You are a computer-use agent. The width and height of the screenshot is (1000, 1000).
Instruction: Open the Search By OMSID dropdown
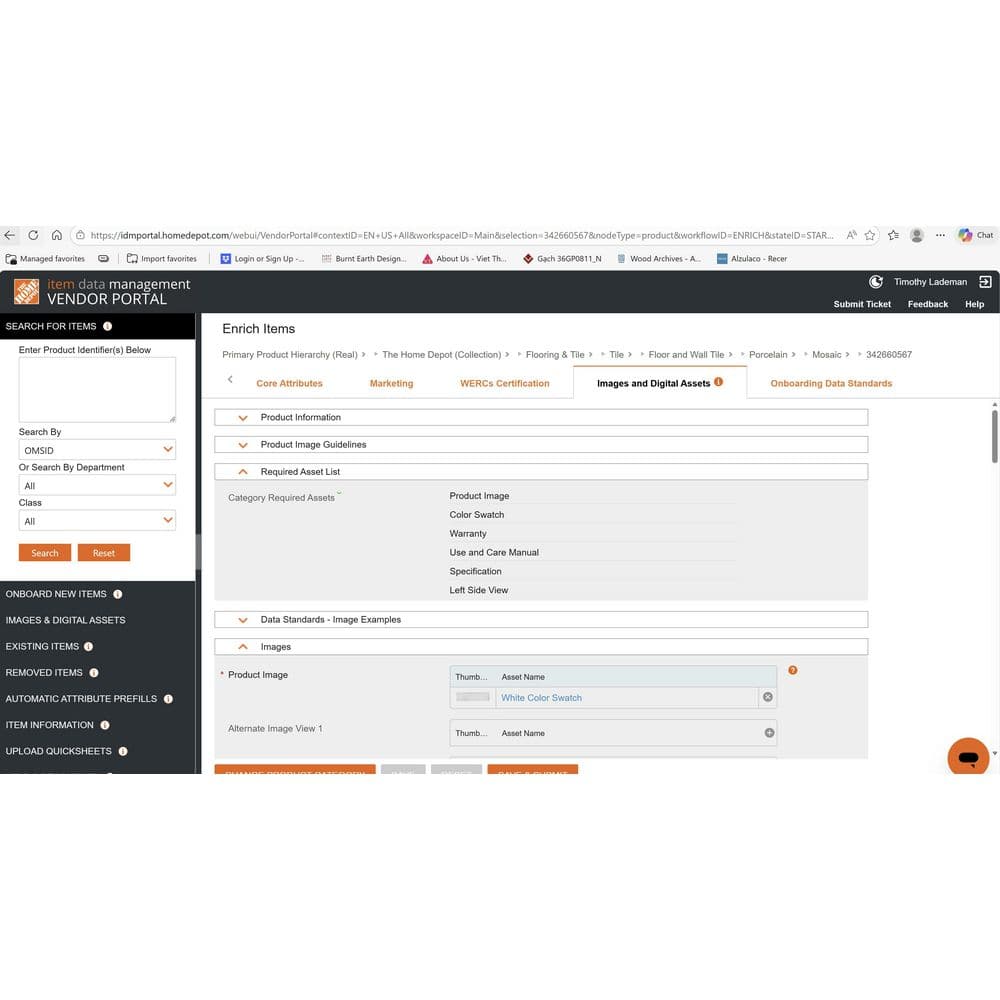97,450
